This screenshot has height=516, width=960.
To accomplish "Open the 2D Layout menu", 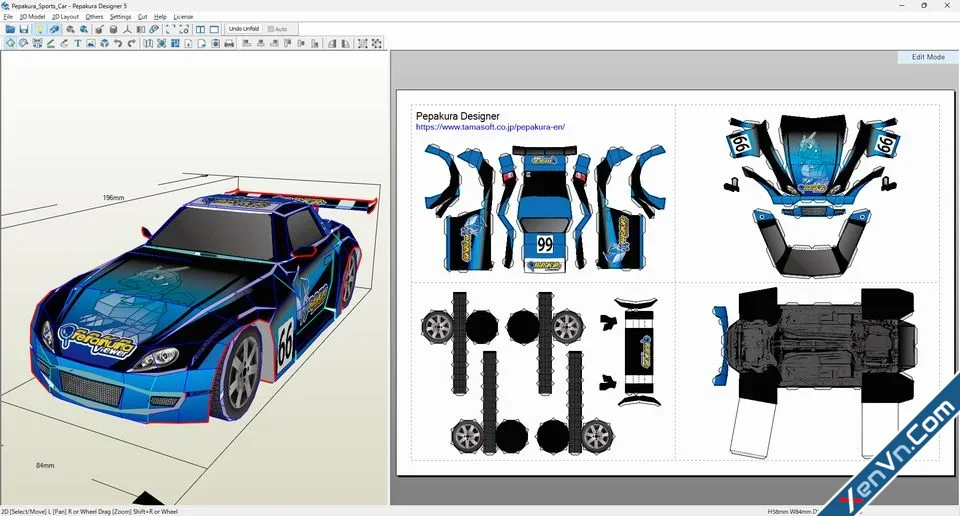I will coord(66,17).
